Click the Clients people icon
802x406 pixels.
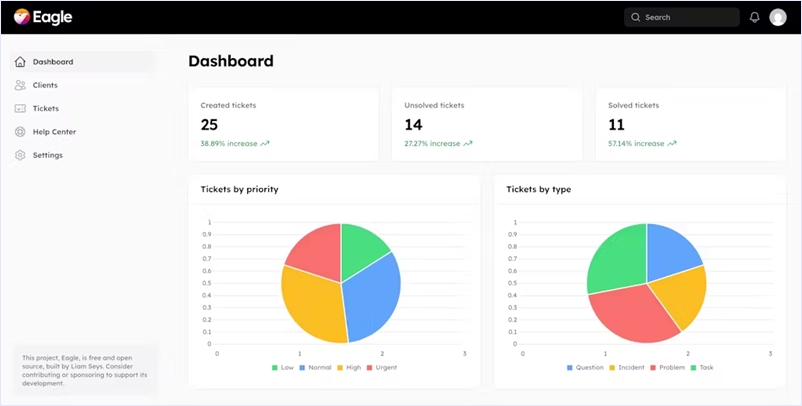click(x=20, y=85)
